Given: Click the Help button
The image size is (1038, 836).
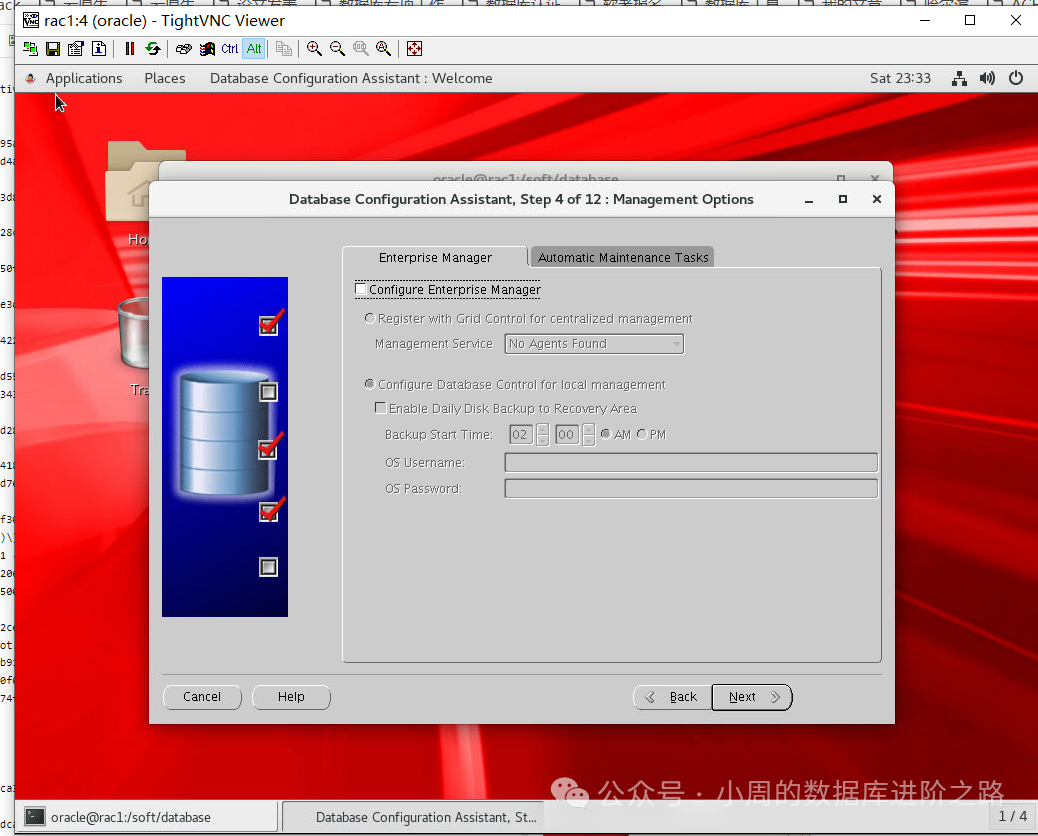Looking at the screenshot, I should coord(291,697).
